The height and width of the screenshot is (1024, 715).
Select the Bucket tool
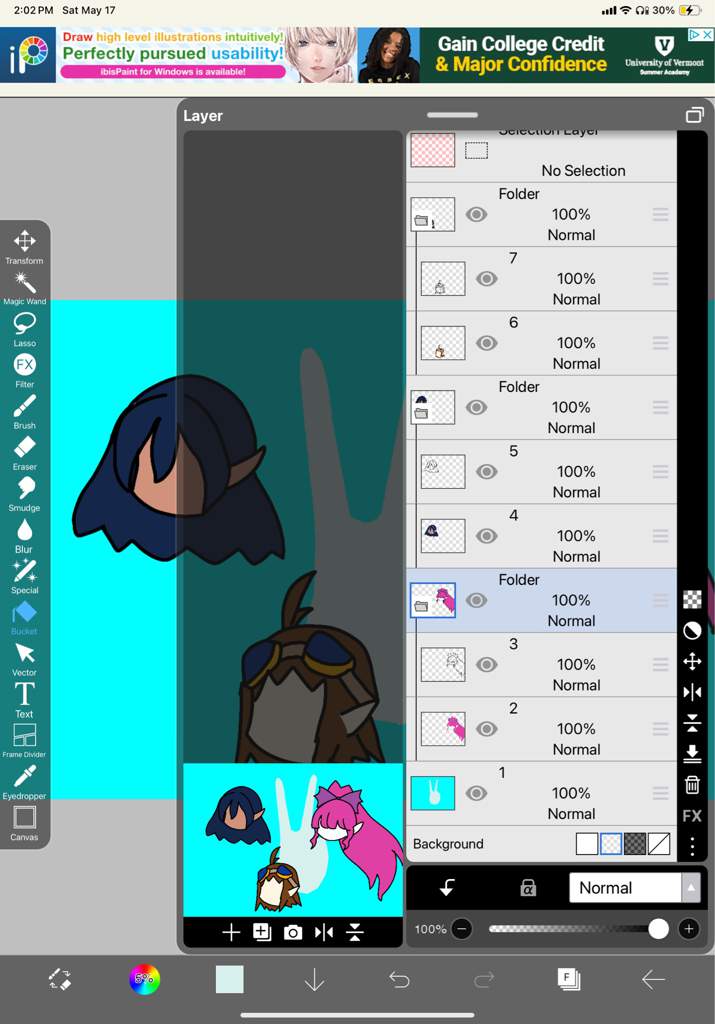(24, 618)
